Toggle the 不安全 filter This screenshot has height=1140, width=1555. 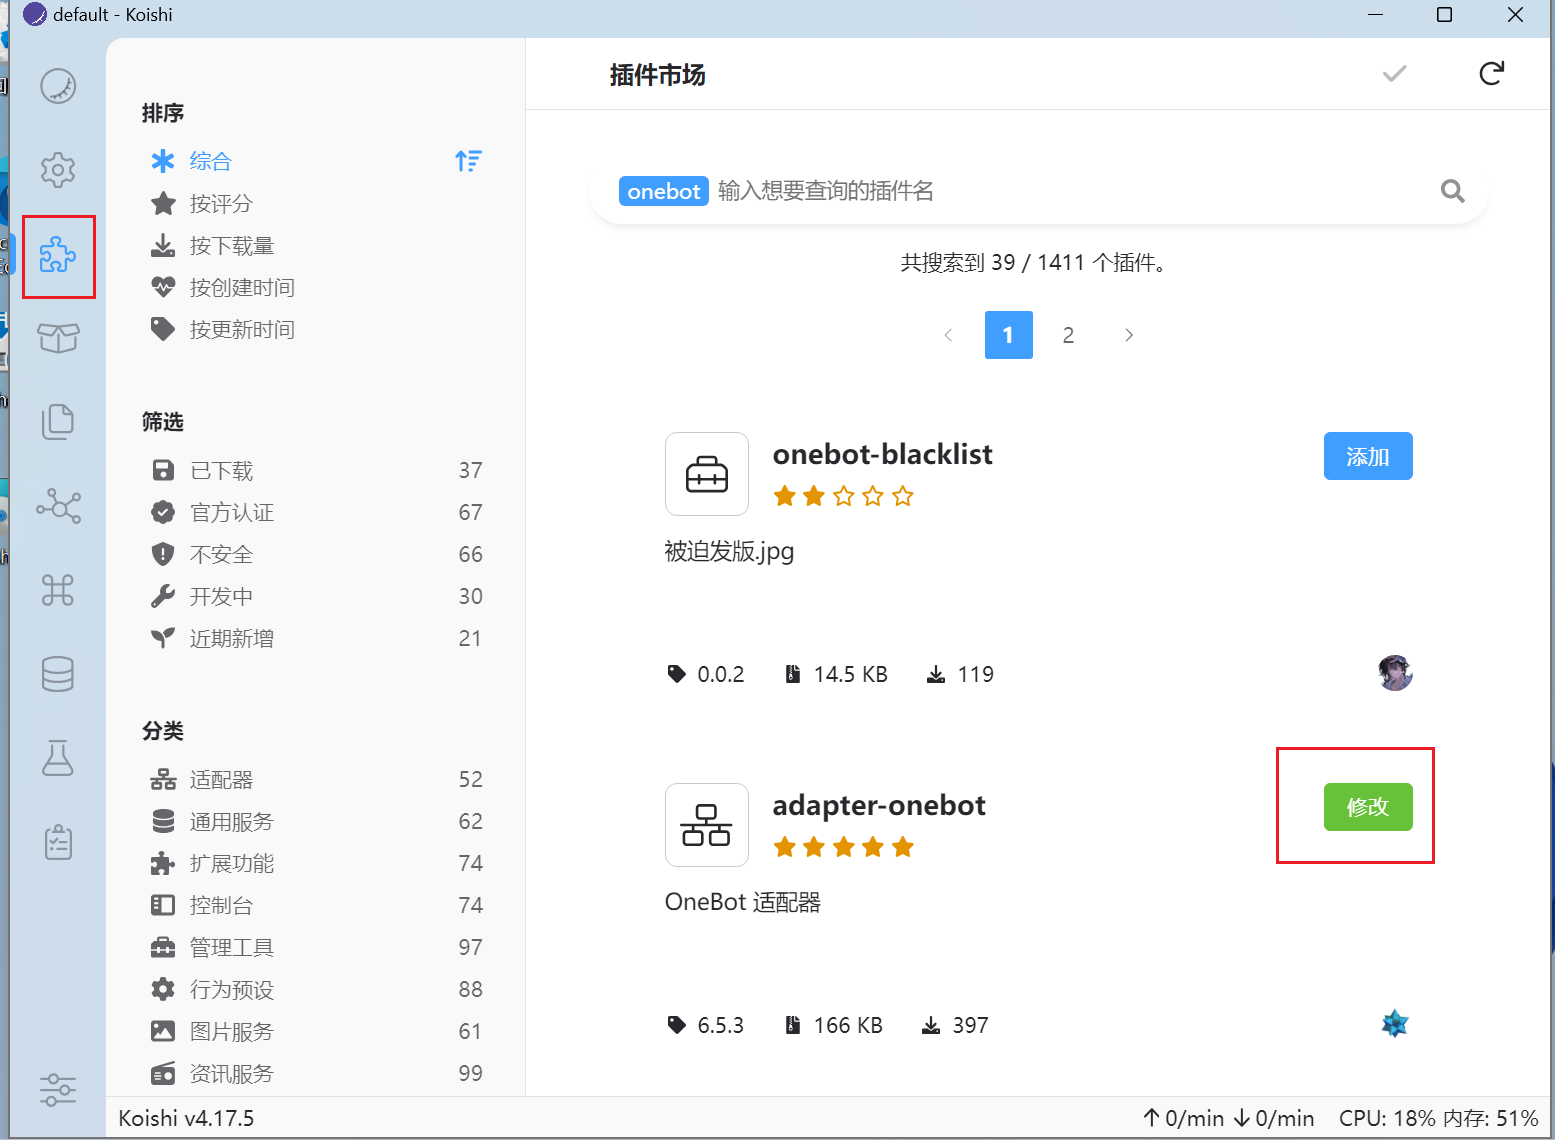click(316, 554)
